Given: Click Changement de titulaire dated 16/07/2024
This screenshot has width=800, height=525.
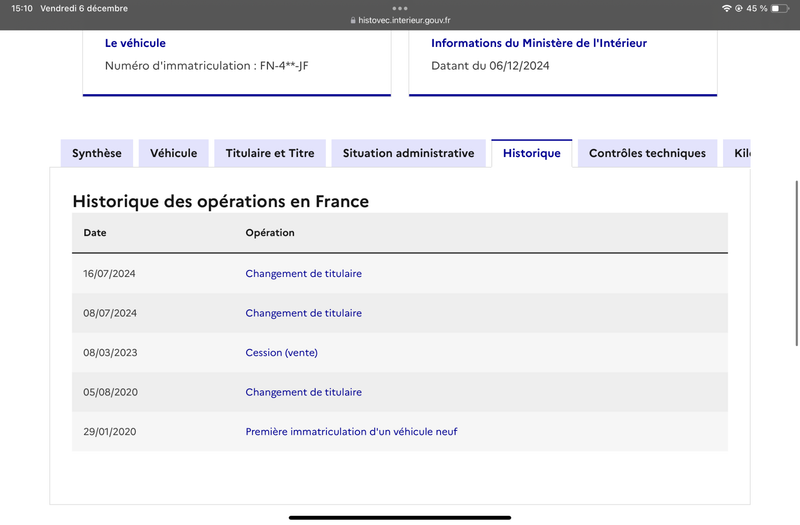Looking at the screenshot, I should click(304, 273).
